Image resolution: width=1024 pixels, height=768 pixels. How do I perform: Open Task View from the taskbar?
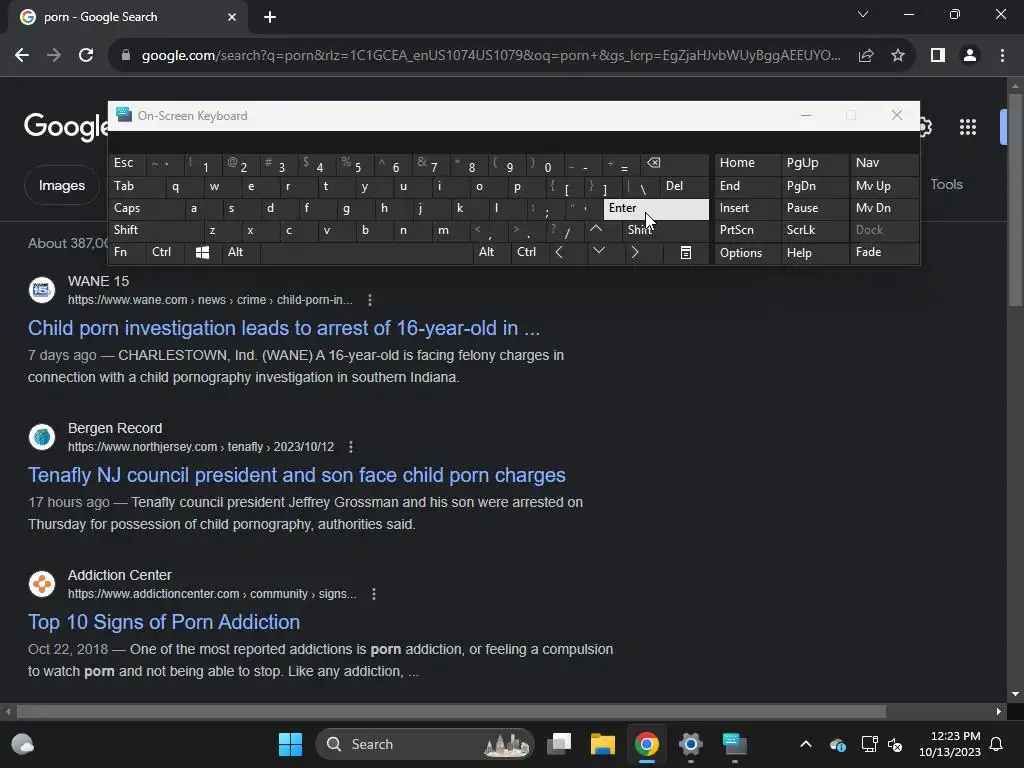[560, 744]
